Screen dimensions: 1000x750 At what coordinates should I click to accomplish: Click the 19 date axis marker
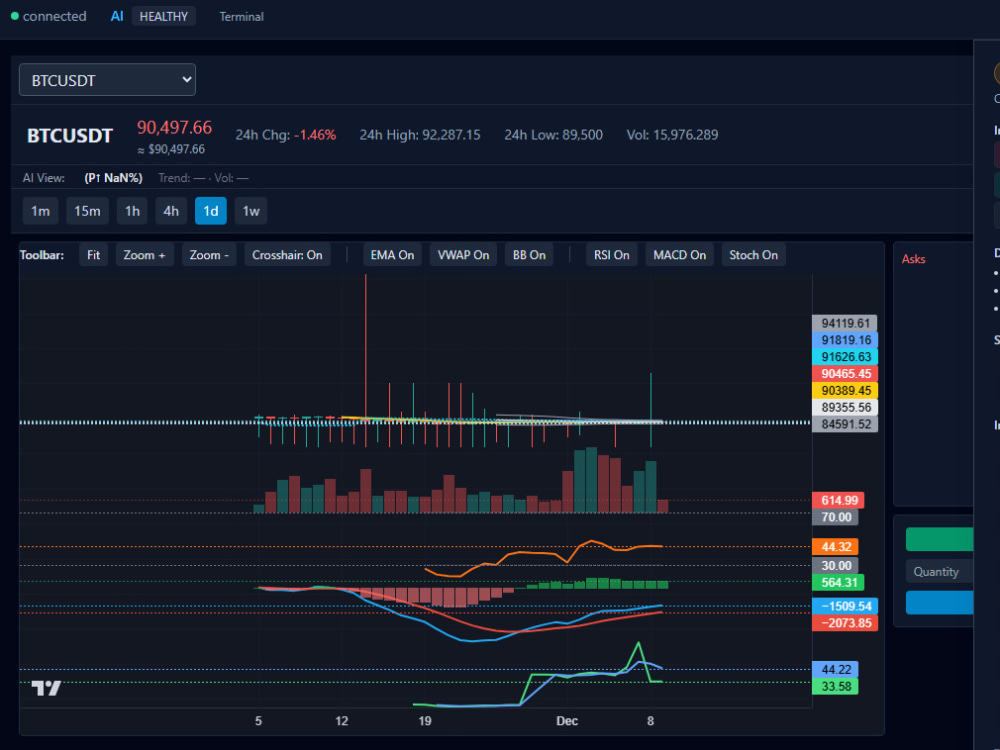click(x=425, y=721)
